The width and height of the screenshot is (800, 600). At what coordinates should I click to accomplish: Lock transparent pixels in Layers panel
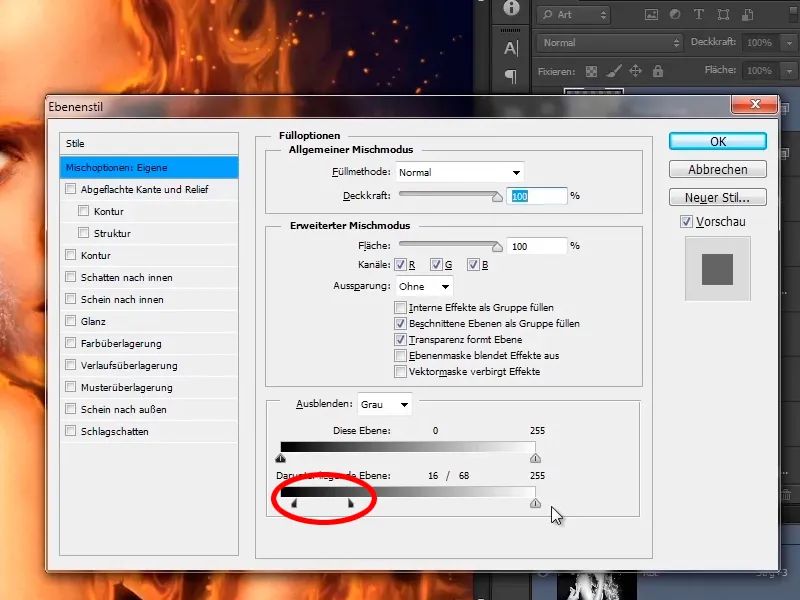pos(591,71)
